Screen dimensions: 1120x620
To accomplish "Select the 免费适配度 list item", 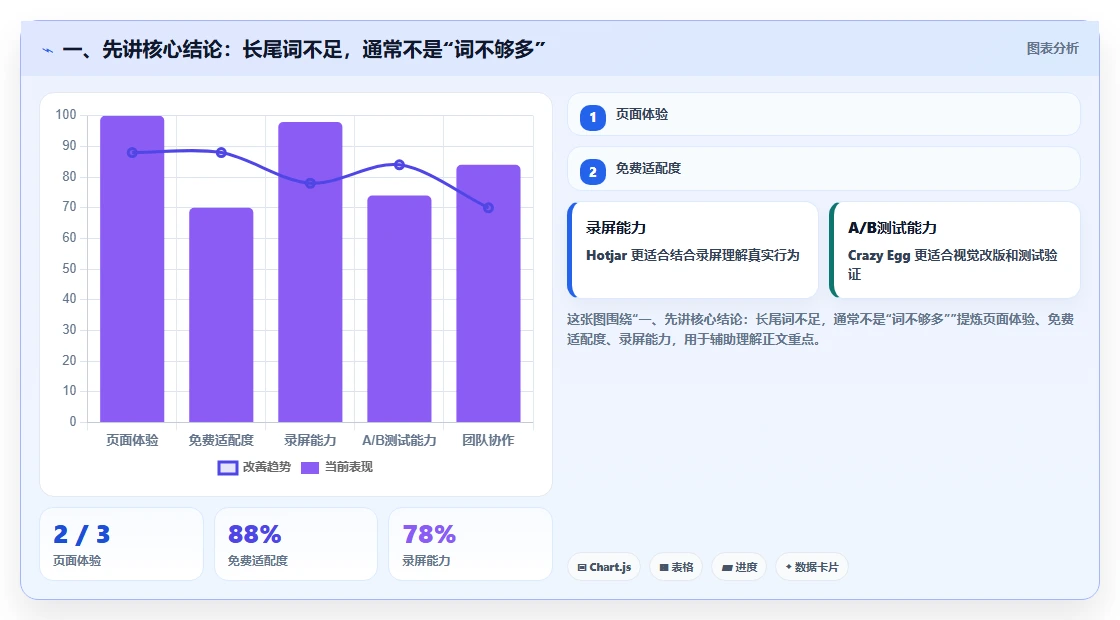I will click(824, 169).
